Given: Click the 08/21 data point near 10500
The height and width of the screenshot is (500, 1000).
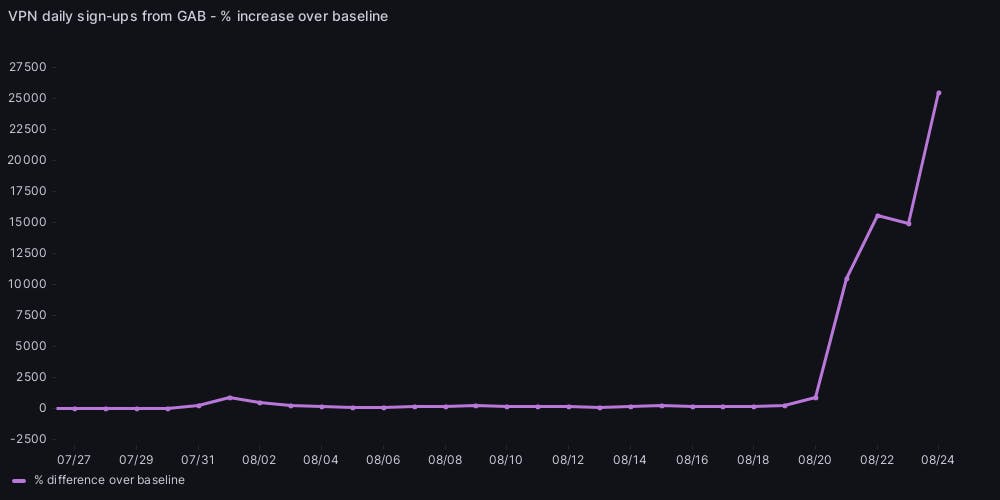Looking at the screenshot, I should pyautogui.click(x=846, y=278).
